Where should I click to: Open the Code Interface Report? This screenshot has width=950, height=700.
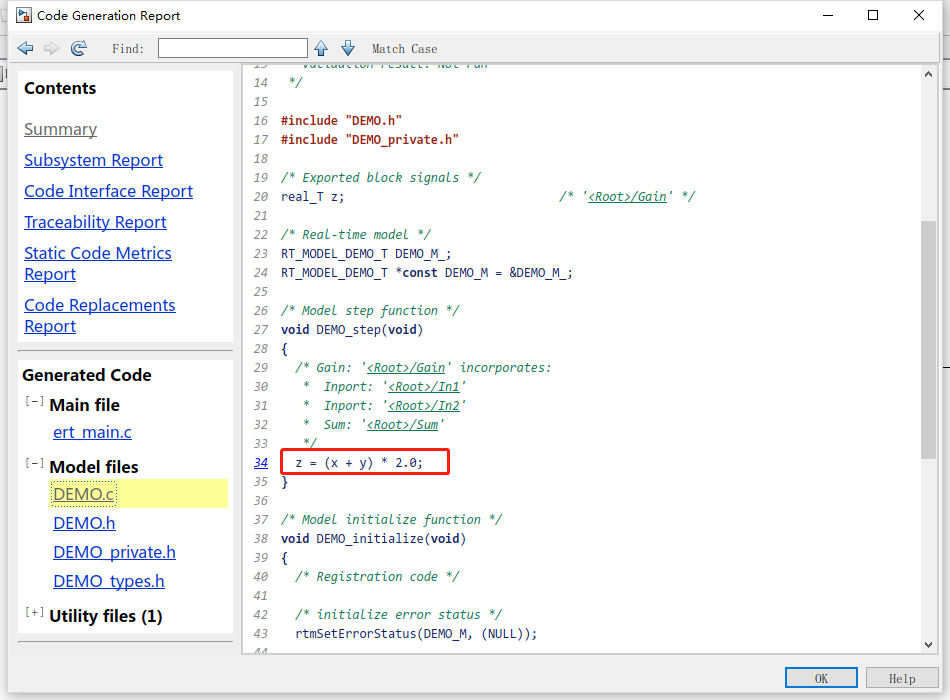click(x=108, y=191)
